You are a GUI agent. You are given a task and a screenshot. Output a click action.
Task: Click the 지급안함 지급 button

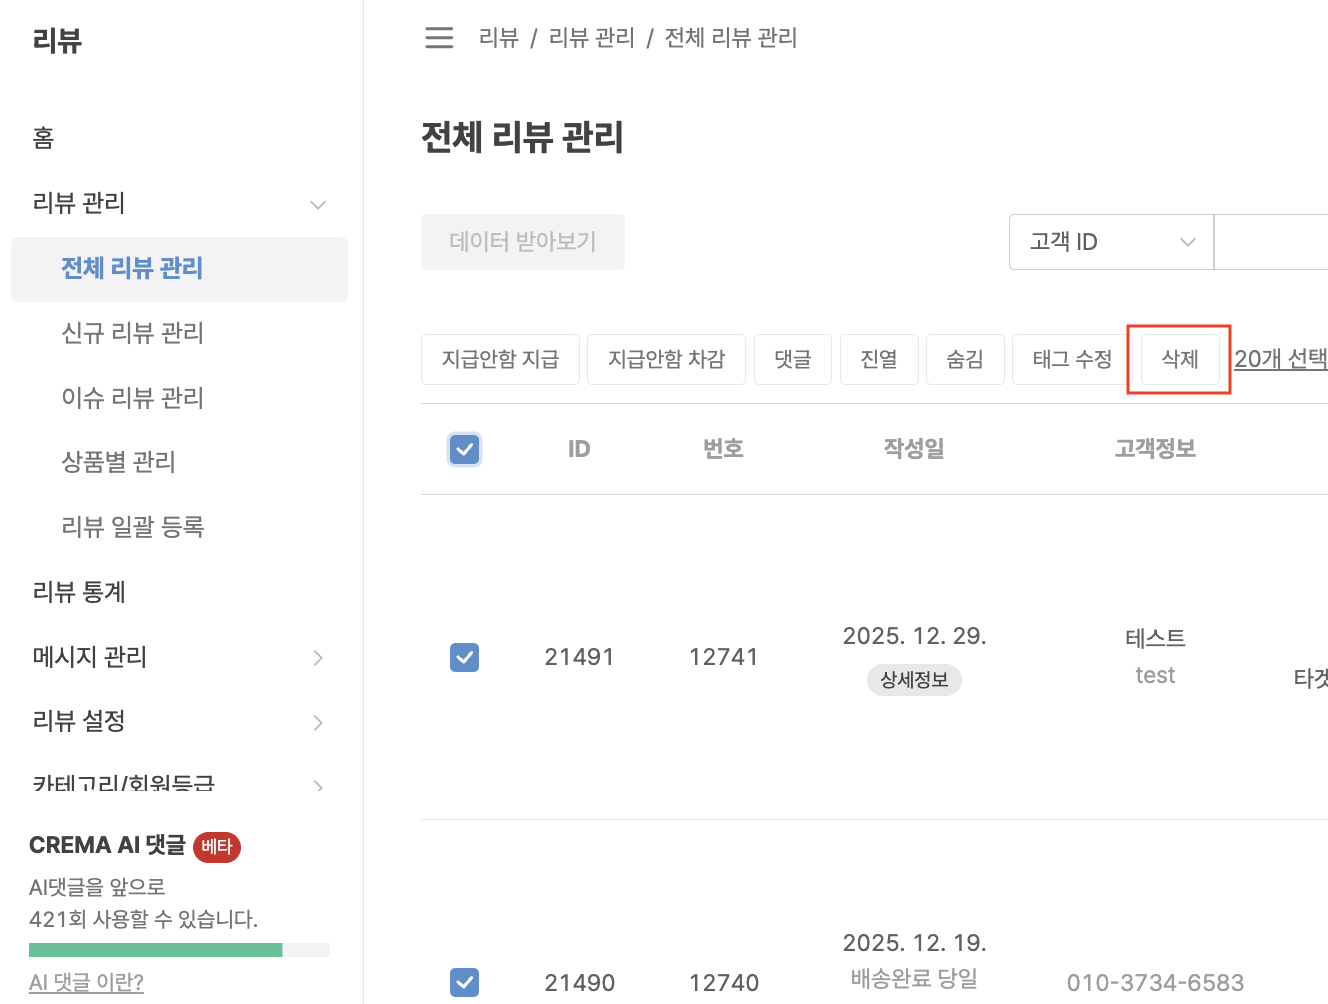[500, 359]
